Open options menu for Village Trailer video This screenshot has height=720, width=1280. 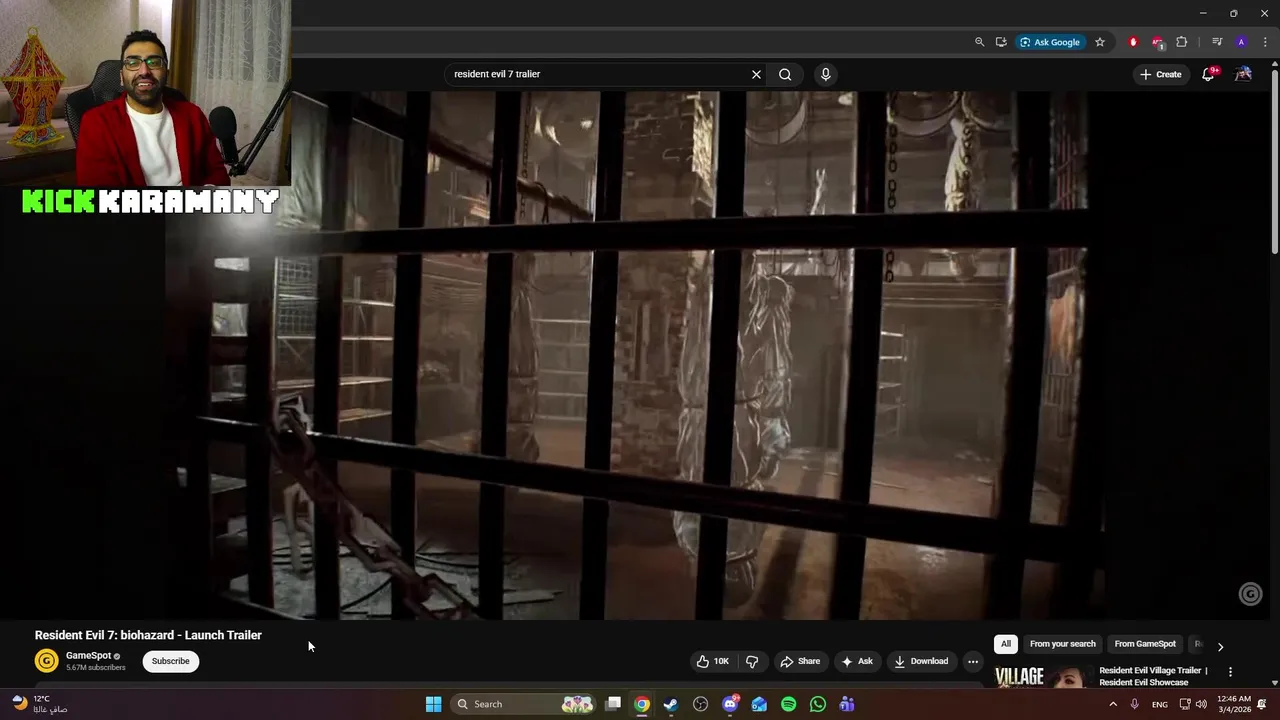tap(1230, 672)
